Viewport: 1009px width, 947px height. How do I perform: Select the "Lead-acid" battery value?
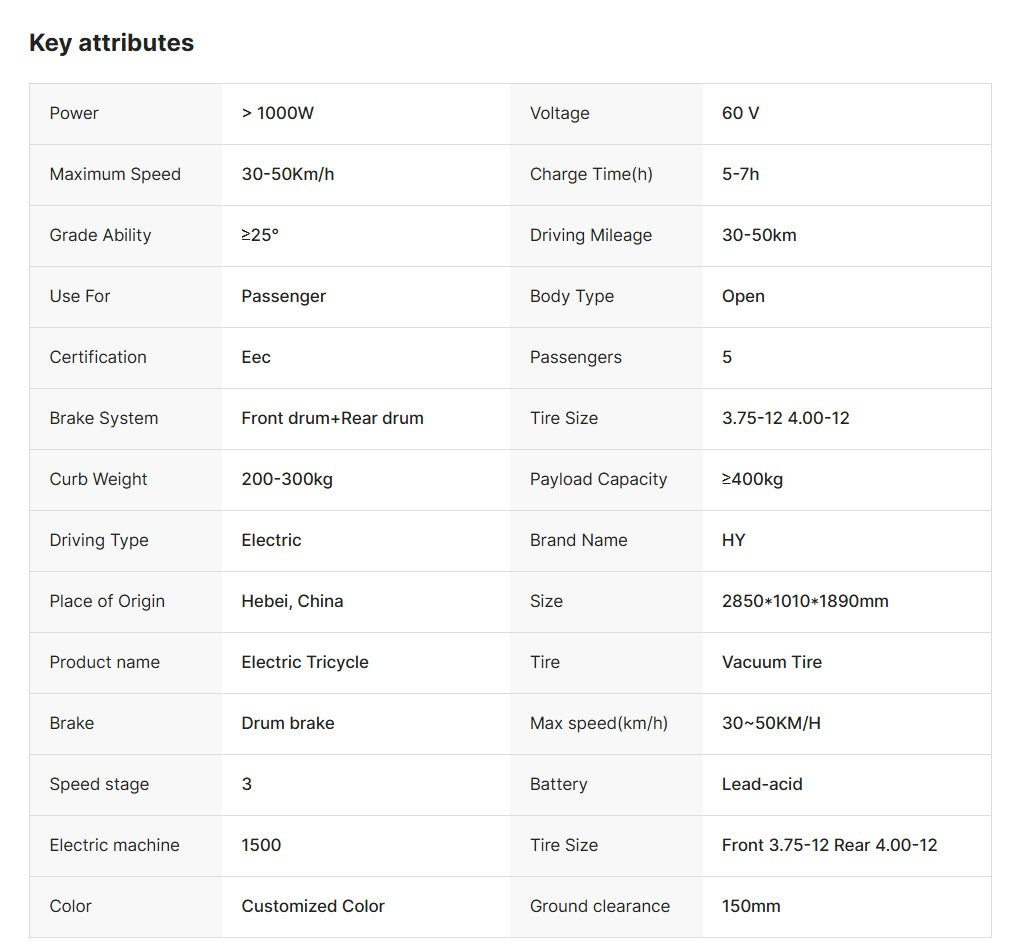[x=761, y=784]
